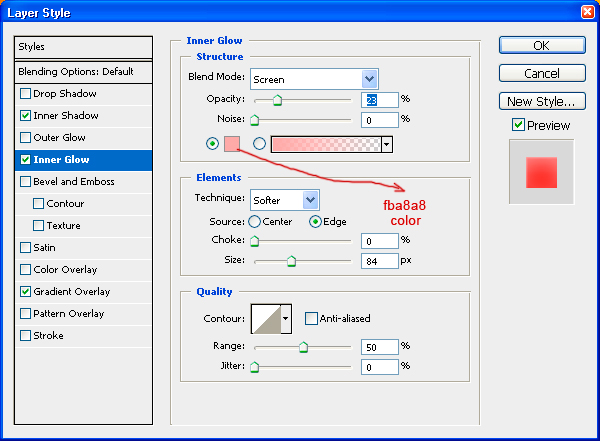600x441 pixels.
Task: Select Blending Options: Default
Action: coord(83,72)
